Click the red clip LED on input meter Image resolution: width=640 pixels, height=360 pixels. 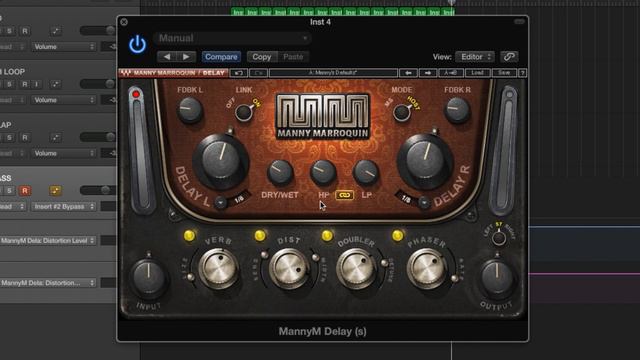point(136,95)
